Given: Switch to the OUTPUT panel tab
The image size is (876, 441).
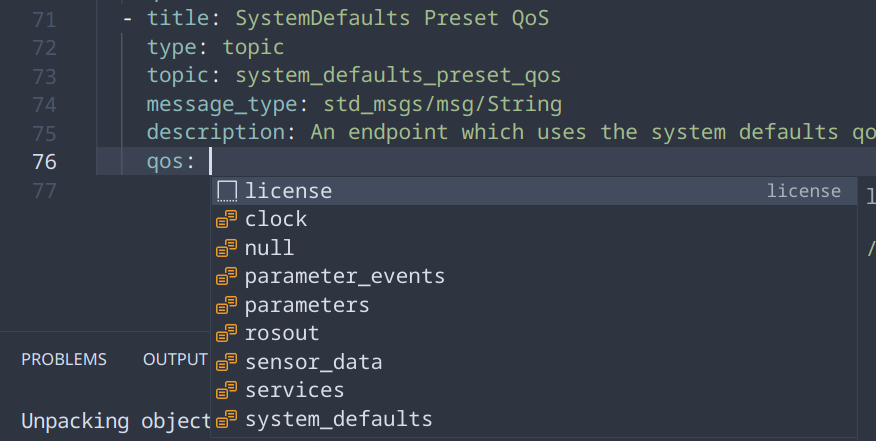Looking at the screenshot, I should (175, 359).
